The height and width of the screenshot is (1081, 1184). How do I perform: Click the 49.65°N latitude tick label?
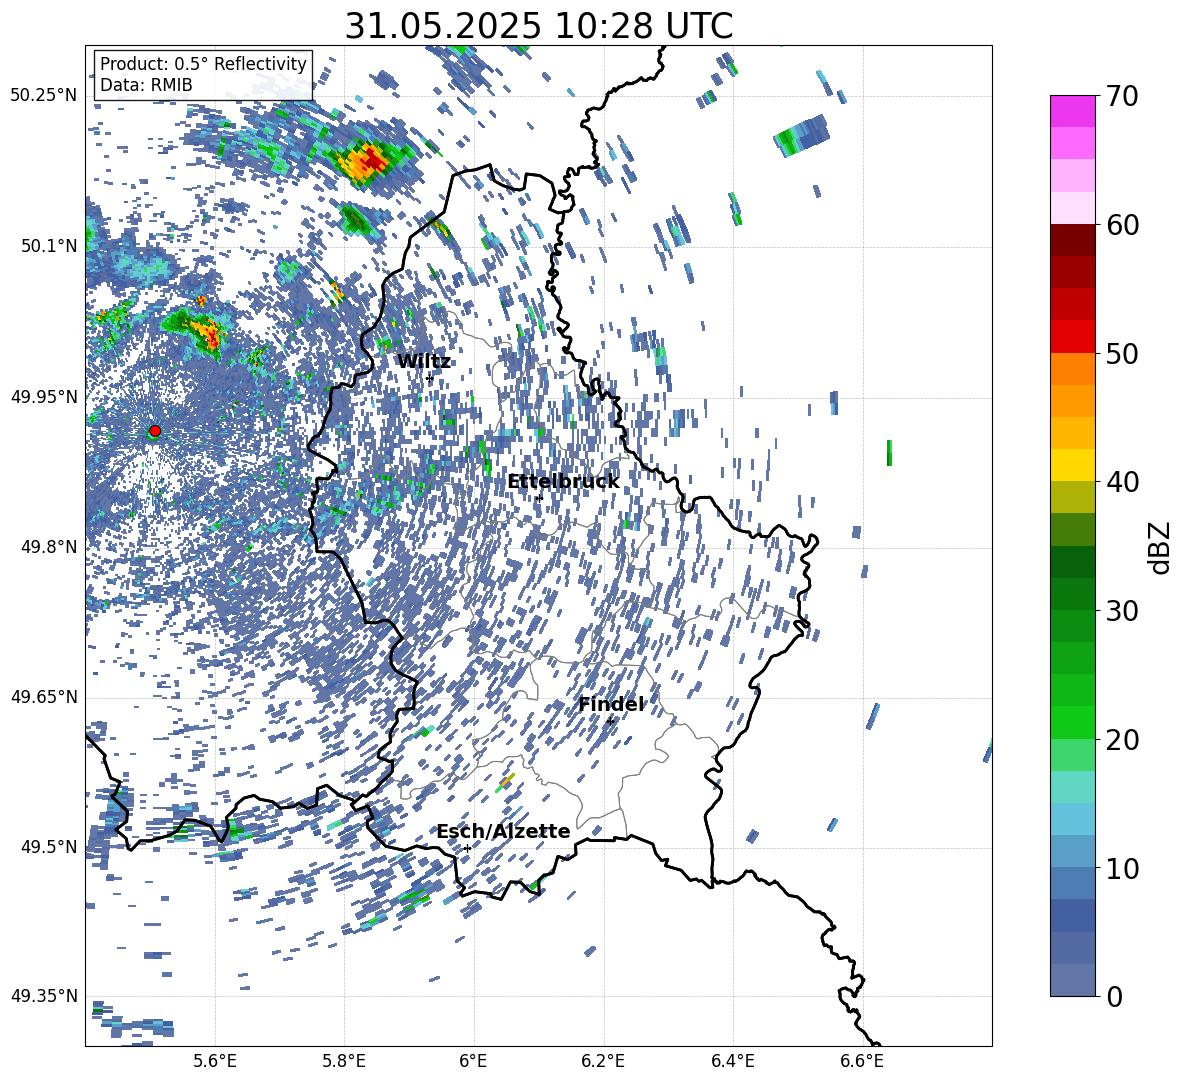(45, 697)
